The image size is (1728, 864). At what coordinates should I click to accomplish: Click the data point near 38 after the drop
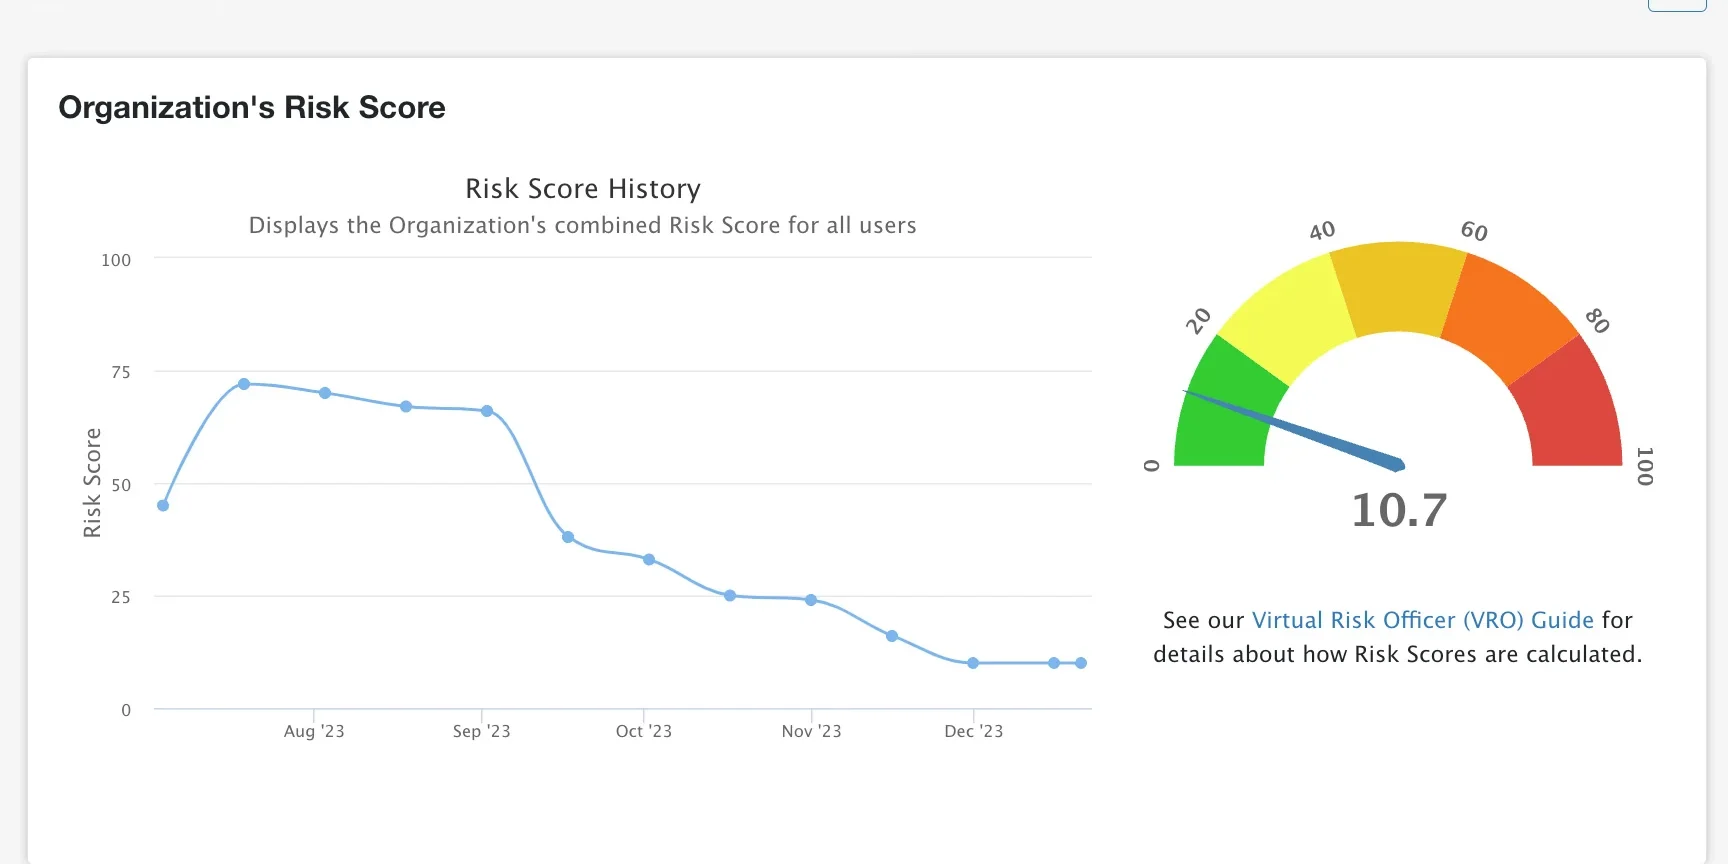coord(568,537)
